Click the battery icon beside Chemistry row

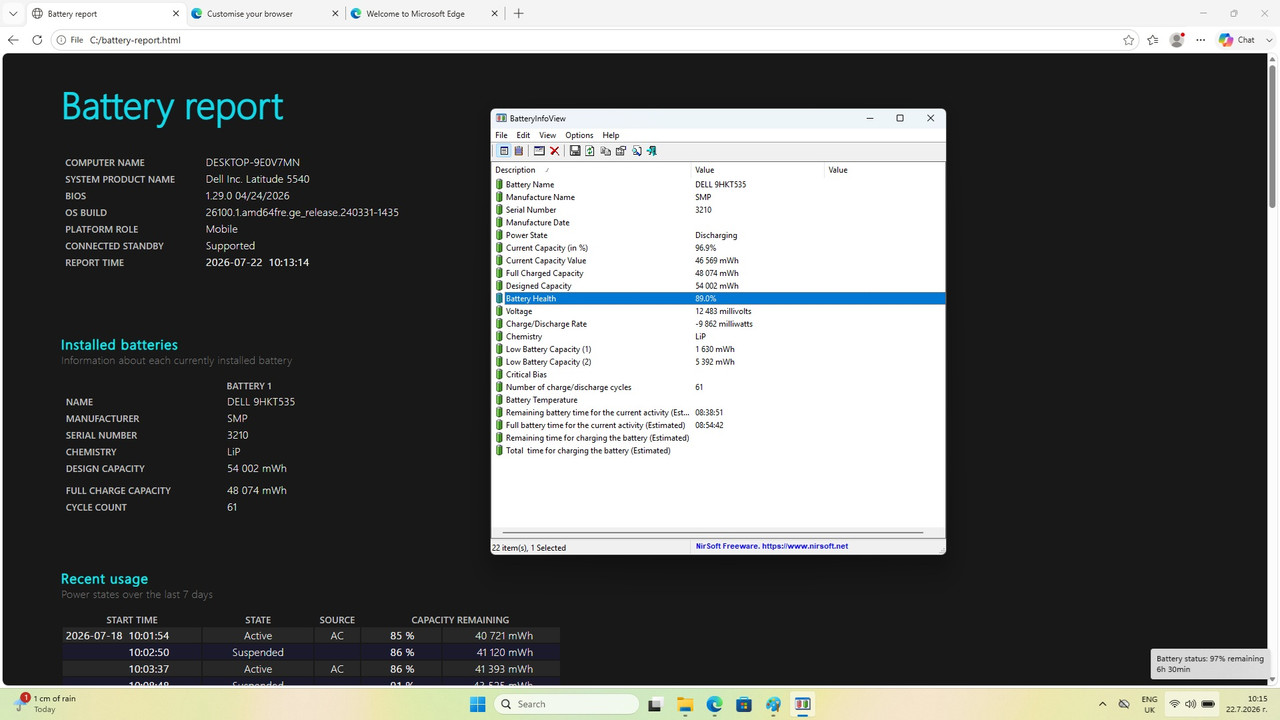coord(500,337)
